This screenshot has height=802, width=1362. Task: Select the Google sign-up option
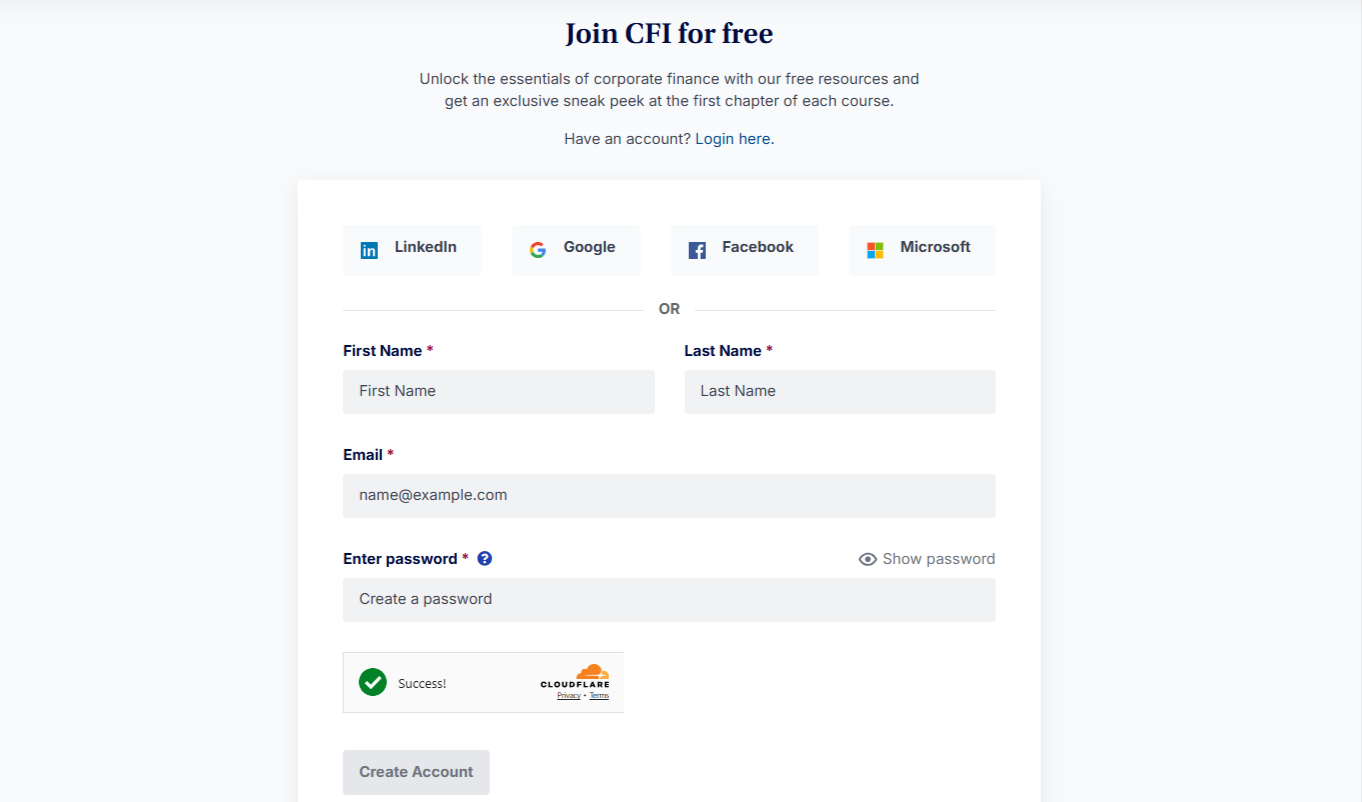click(x=538, y=250)
